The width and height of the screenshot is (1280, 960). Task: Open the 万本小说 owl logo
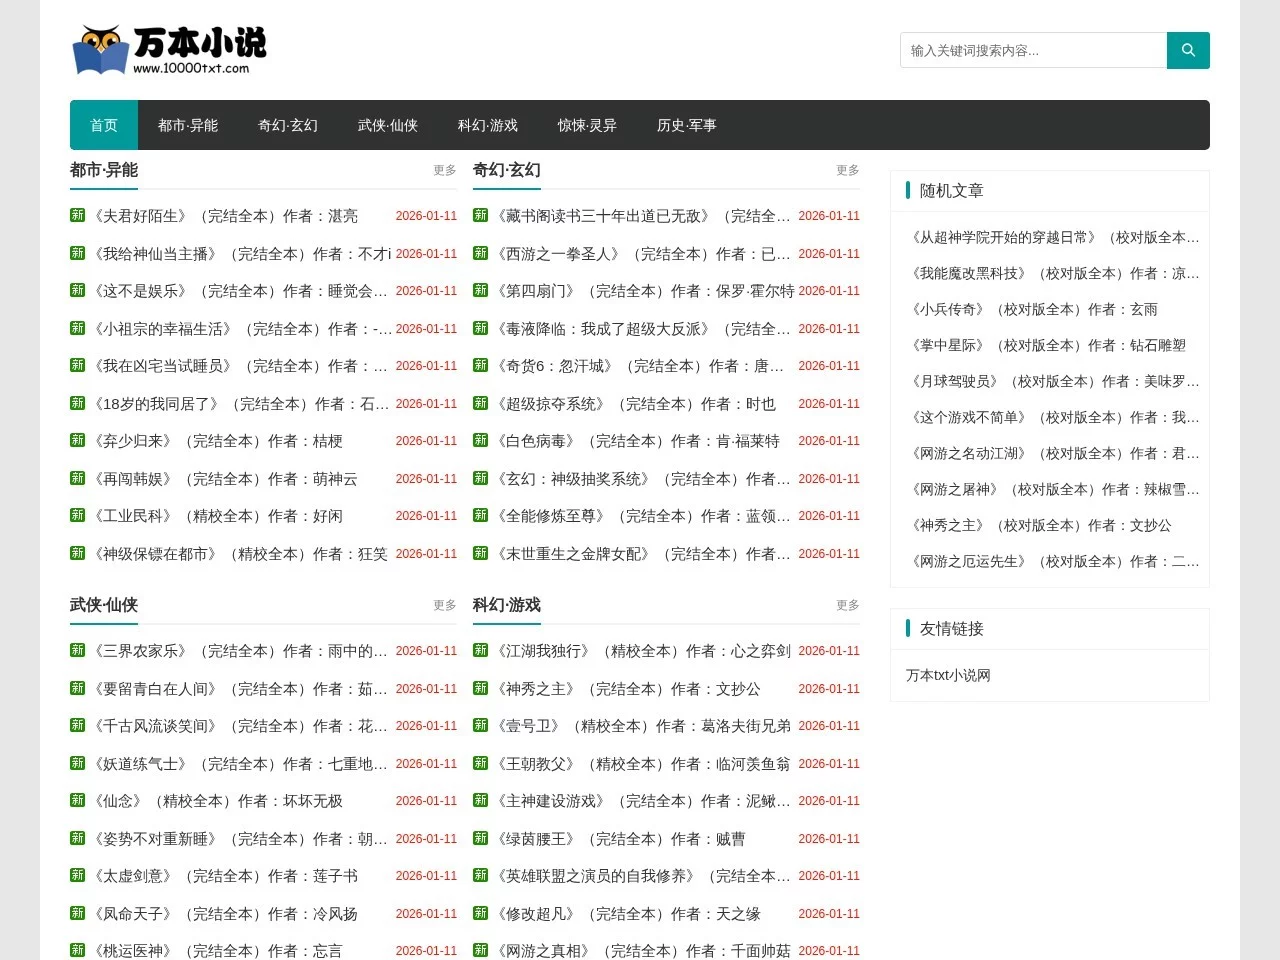point(169,50)
